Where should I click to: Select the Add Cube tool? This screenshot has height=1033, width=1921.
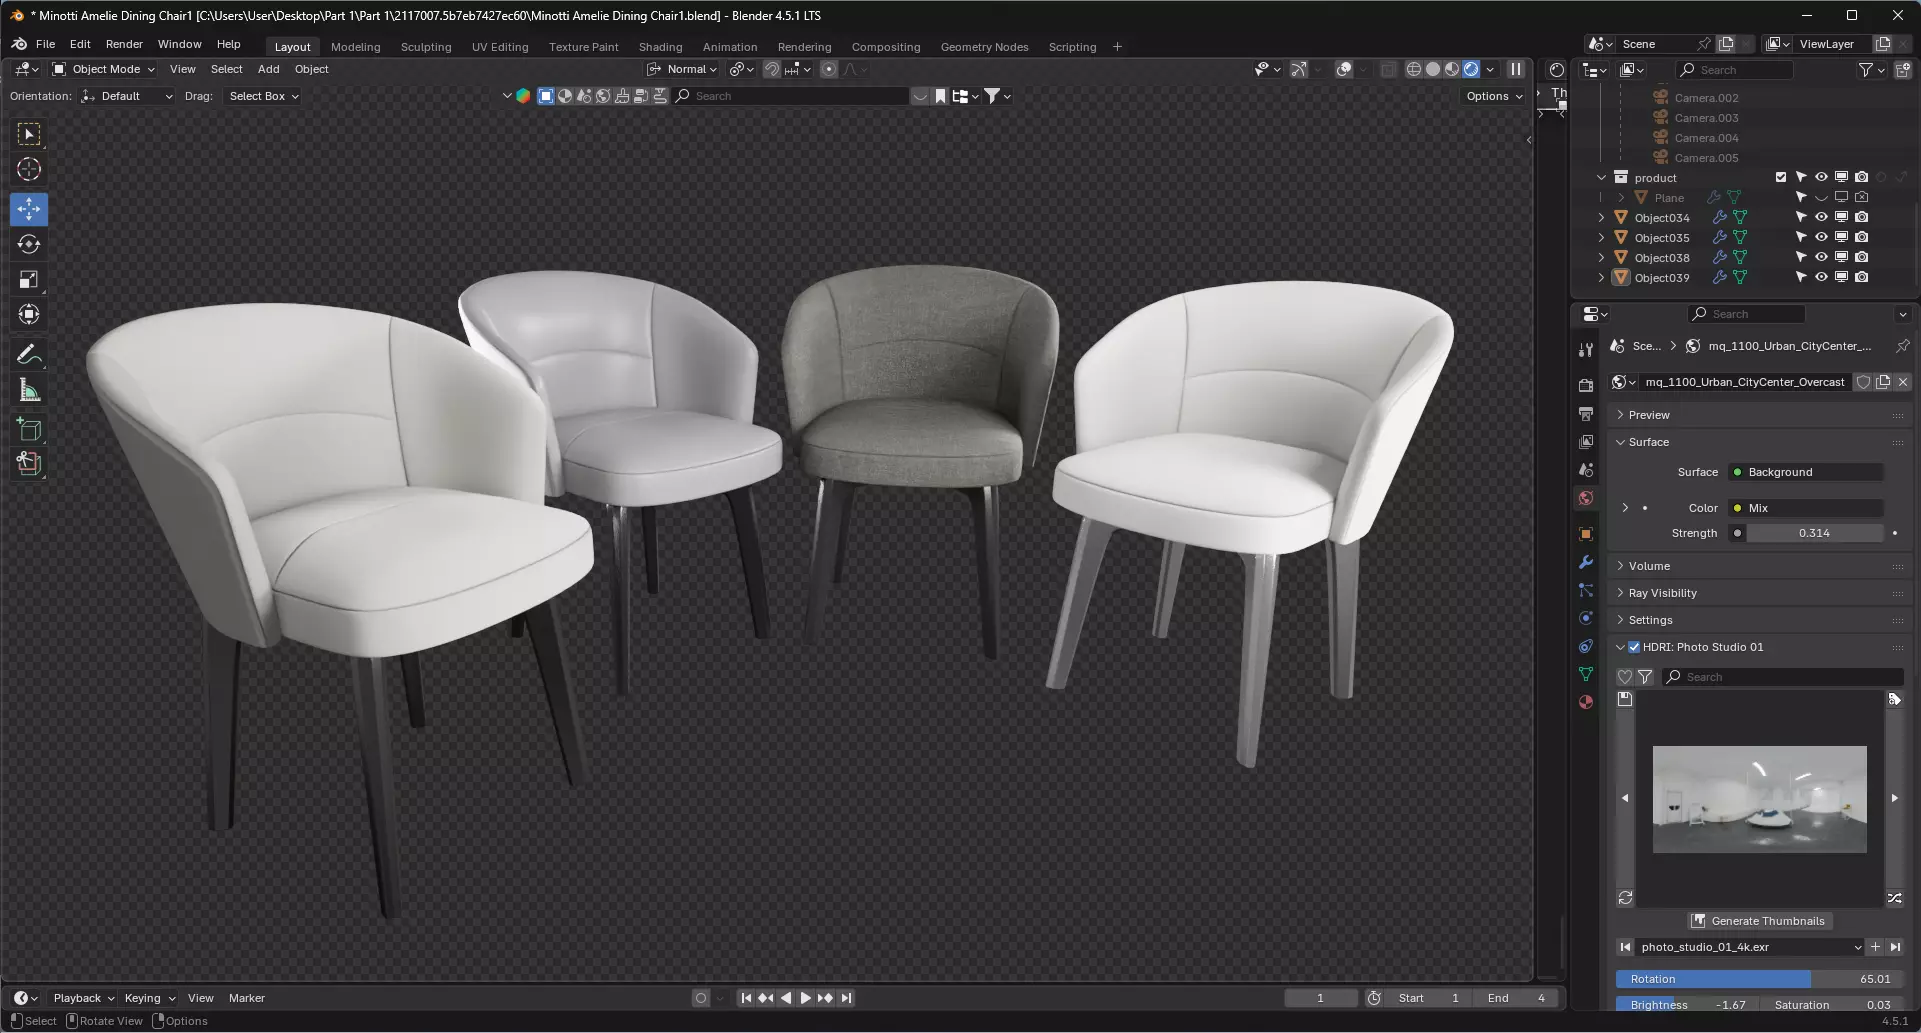[x=29, y=430]
